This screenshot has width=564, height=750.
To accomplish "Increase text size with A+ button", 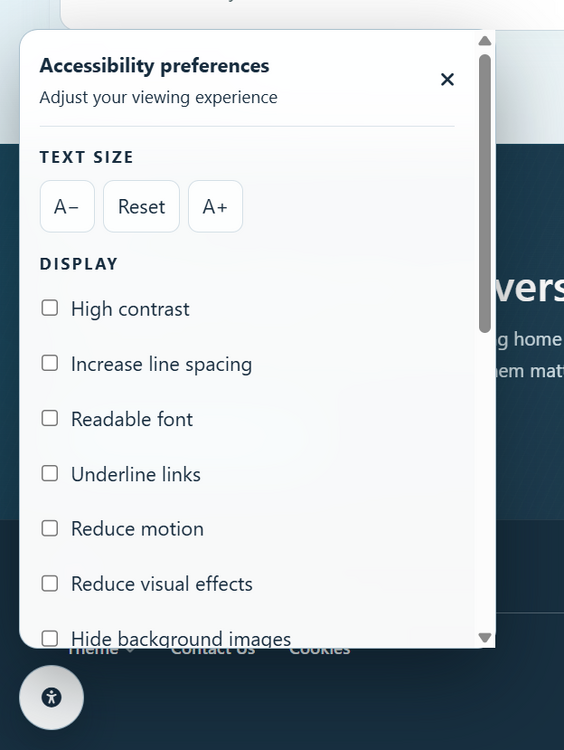I will (x=215, y=207).
